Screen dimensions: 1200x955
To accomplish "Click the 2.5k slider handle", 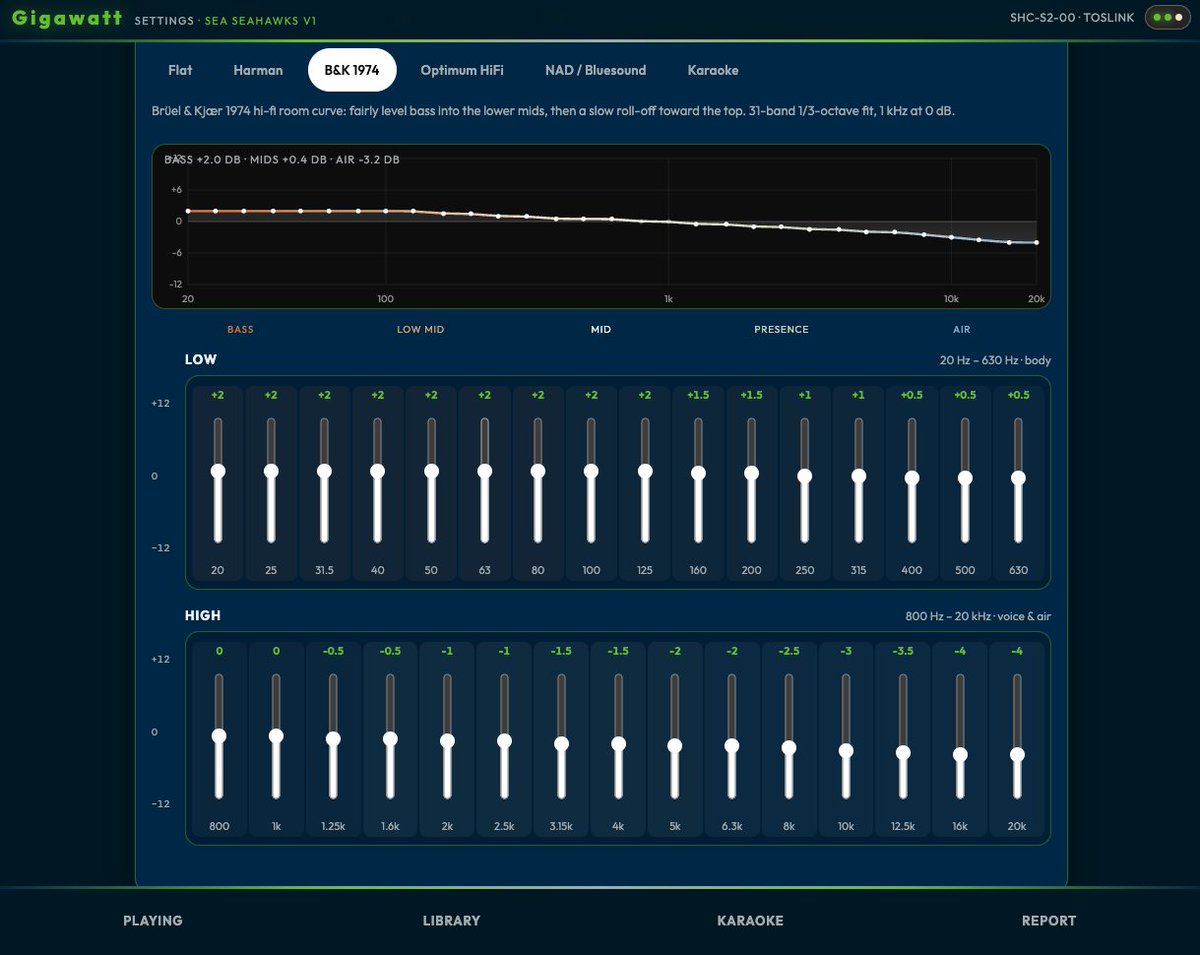I will [504, 741].
